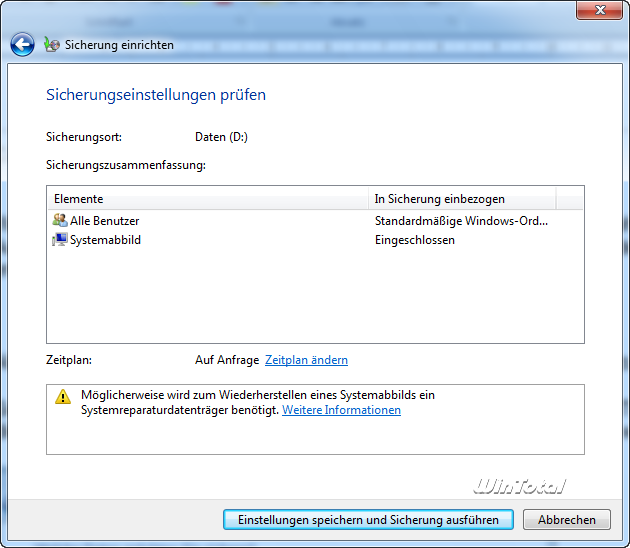The height and width of the screenshot is (548, 630).
Task: Click the Auf Anfrage schedule value
Action: pyautogui.click(x=227, y=360)
